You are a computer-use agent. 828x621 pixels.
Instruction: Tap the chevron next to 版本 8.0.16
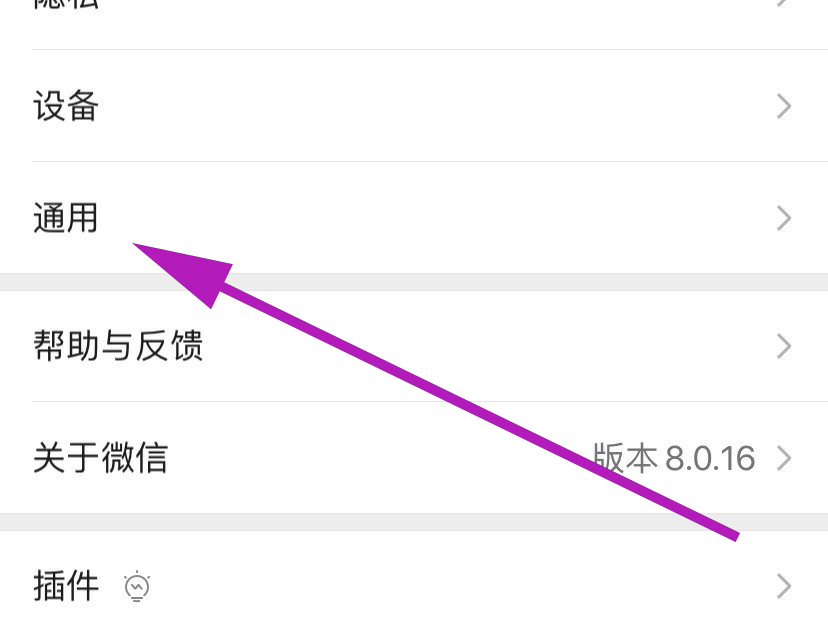(784, 458)
